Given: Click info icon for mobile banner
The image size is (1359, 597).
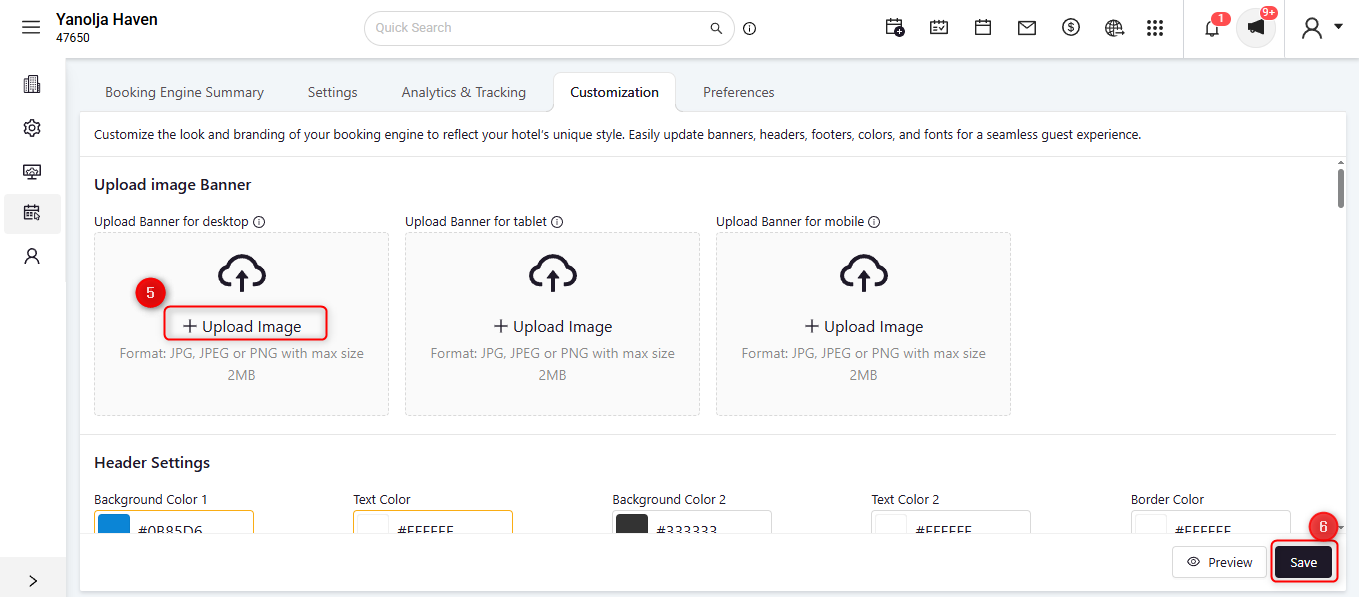Looking at the screenshot, I should (874, 222).
